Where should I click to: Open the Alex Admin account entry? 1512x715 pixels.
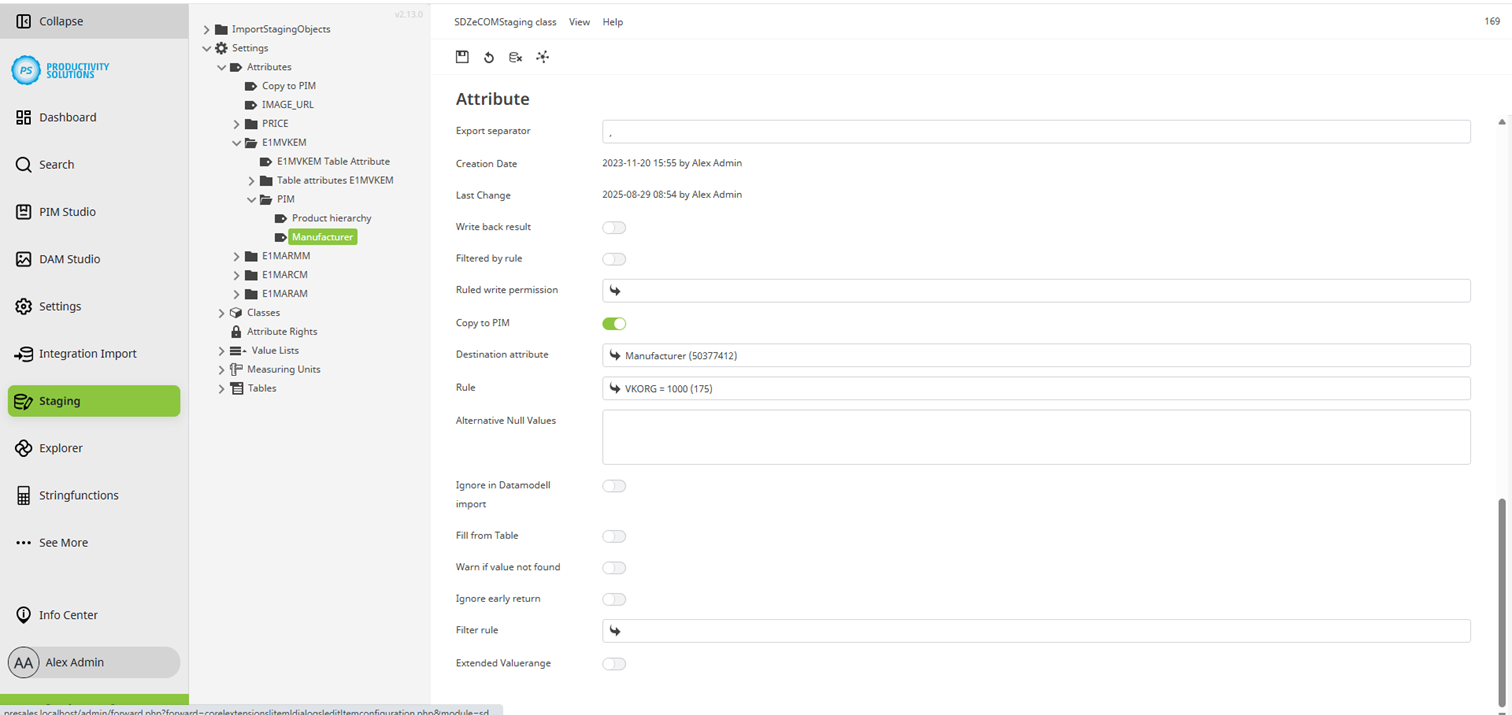93,662
